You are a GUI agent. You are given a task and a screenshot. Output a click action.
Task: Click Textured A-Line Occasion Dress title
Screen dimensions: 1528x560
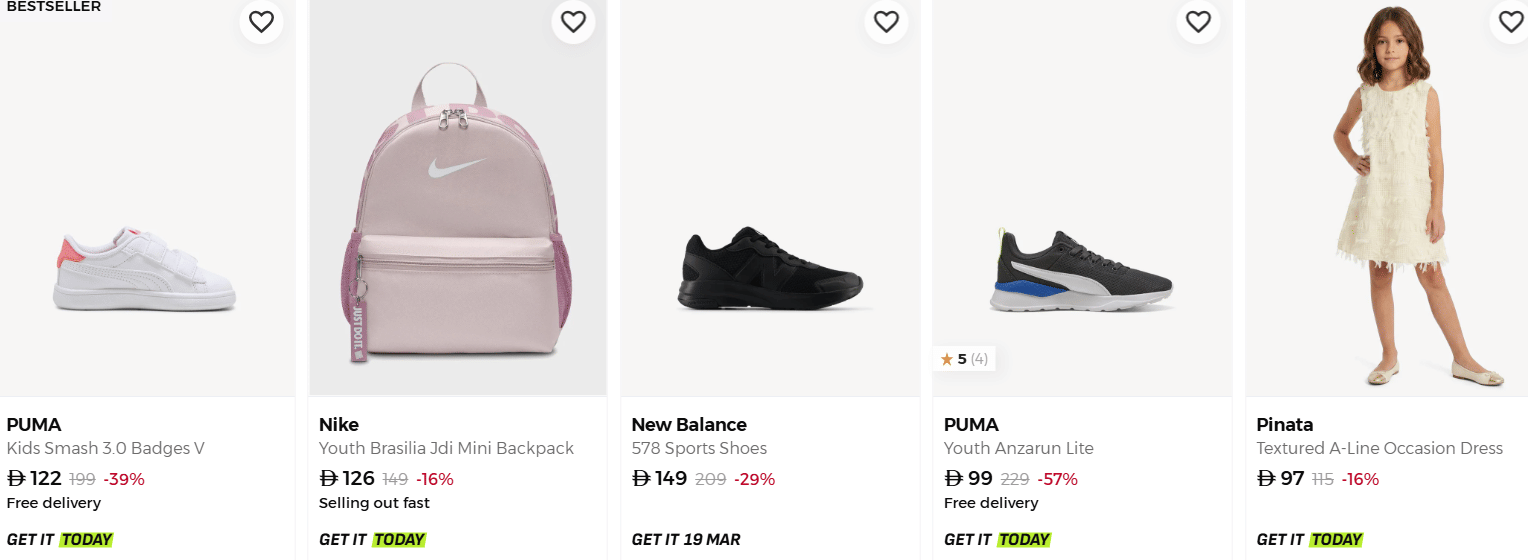1379,448
